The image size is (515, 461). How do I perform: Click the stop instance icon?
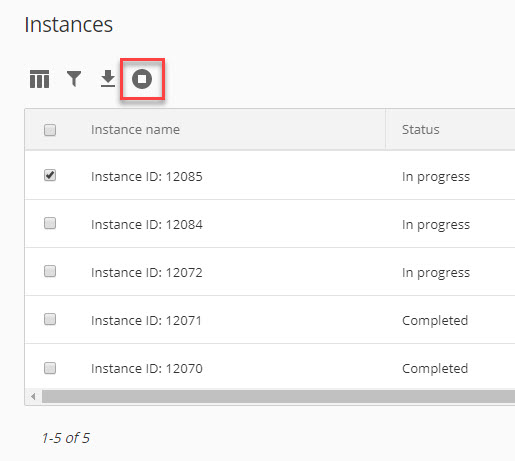pyautogui.click(x=142, y=79)
